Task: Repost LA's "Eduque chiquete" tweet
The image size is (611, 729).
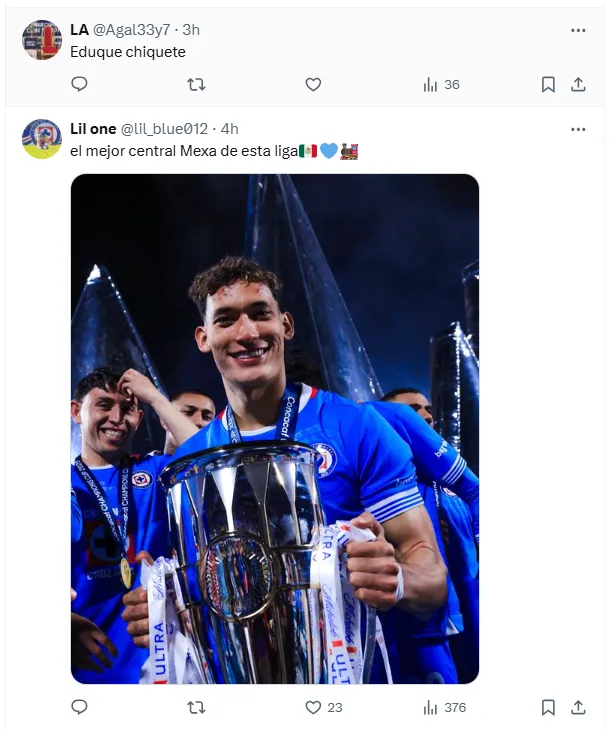Action: coord(196,85)
